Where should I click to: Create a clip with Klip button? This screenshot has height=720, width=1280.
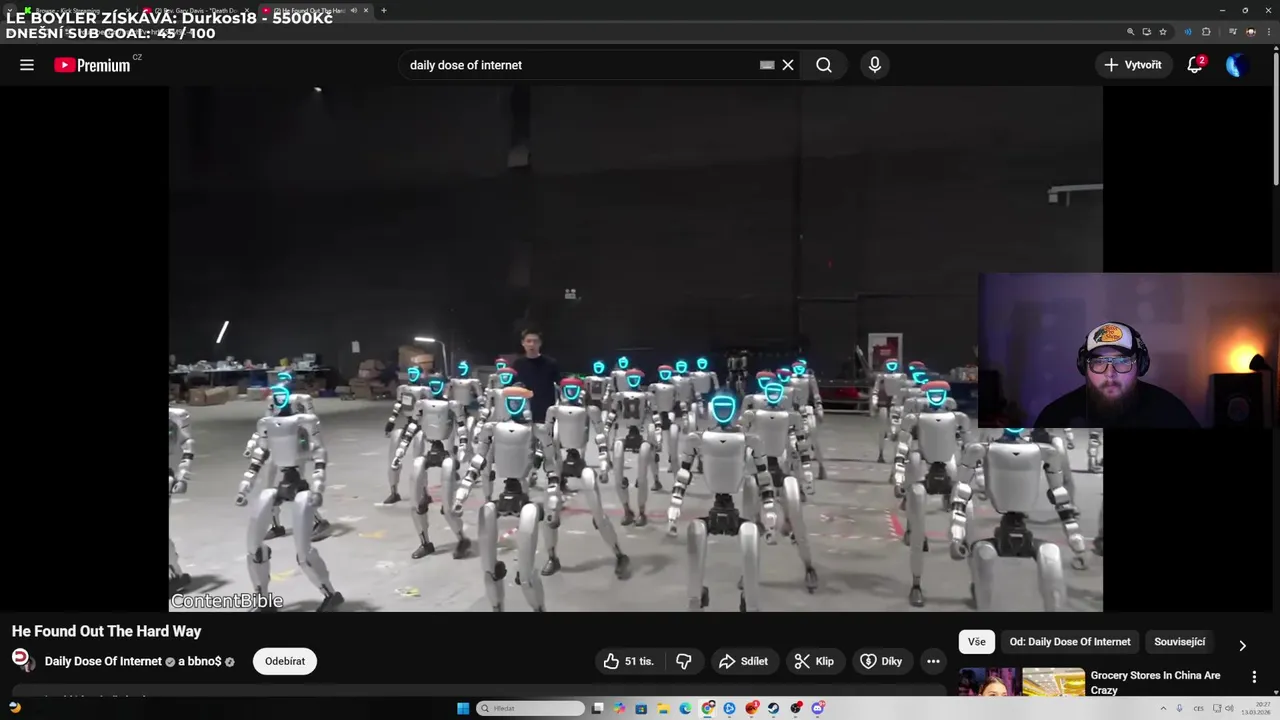[x=814, y=661]
